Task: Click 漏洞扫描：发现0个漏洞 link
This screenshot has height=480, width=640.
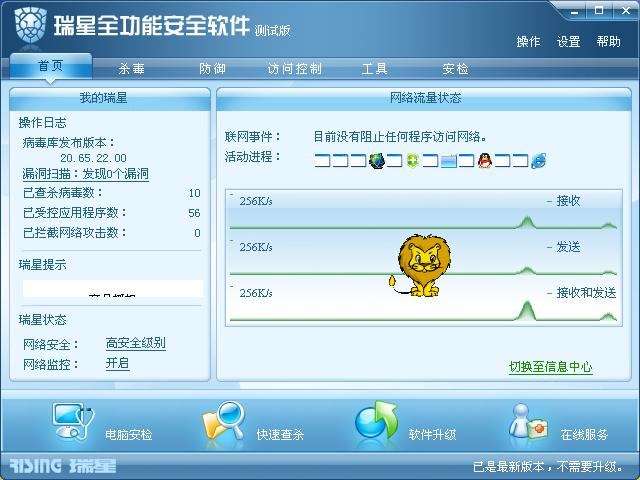Action: (x=85, y=174)
